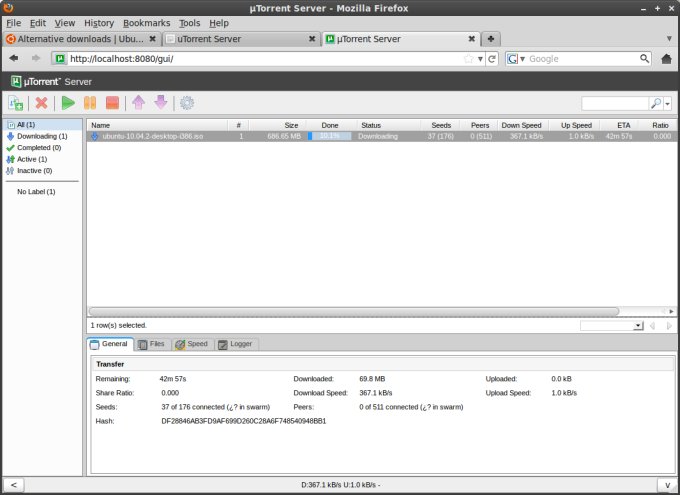
Task: Switch to the Files tab
Action: click(x=152, y=344)
